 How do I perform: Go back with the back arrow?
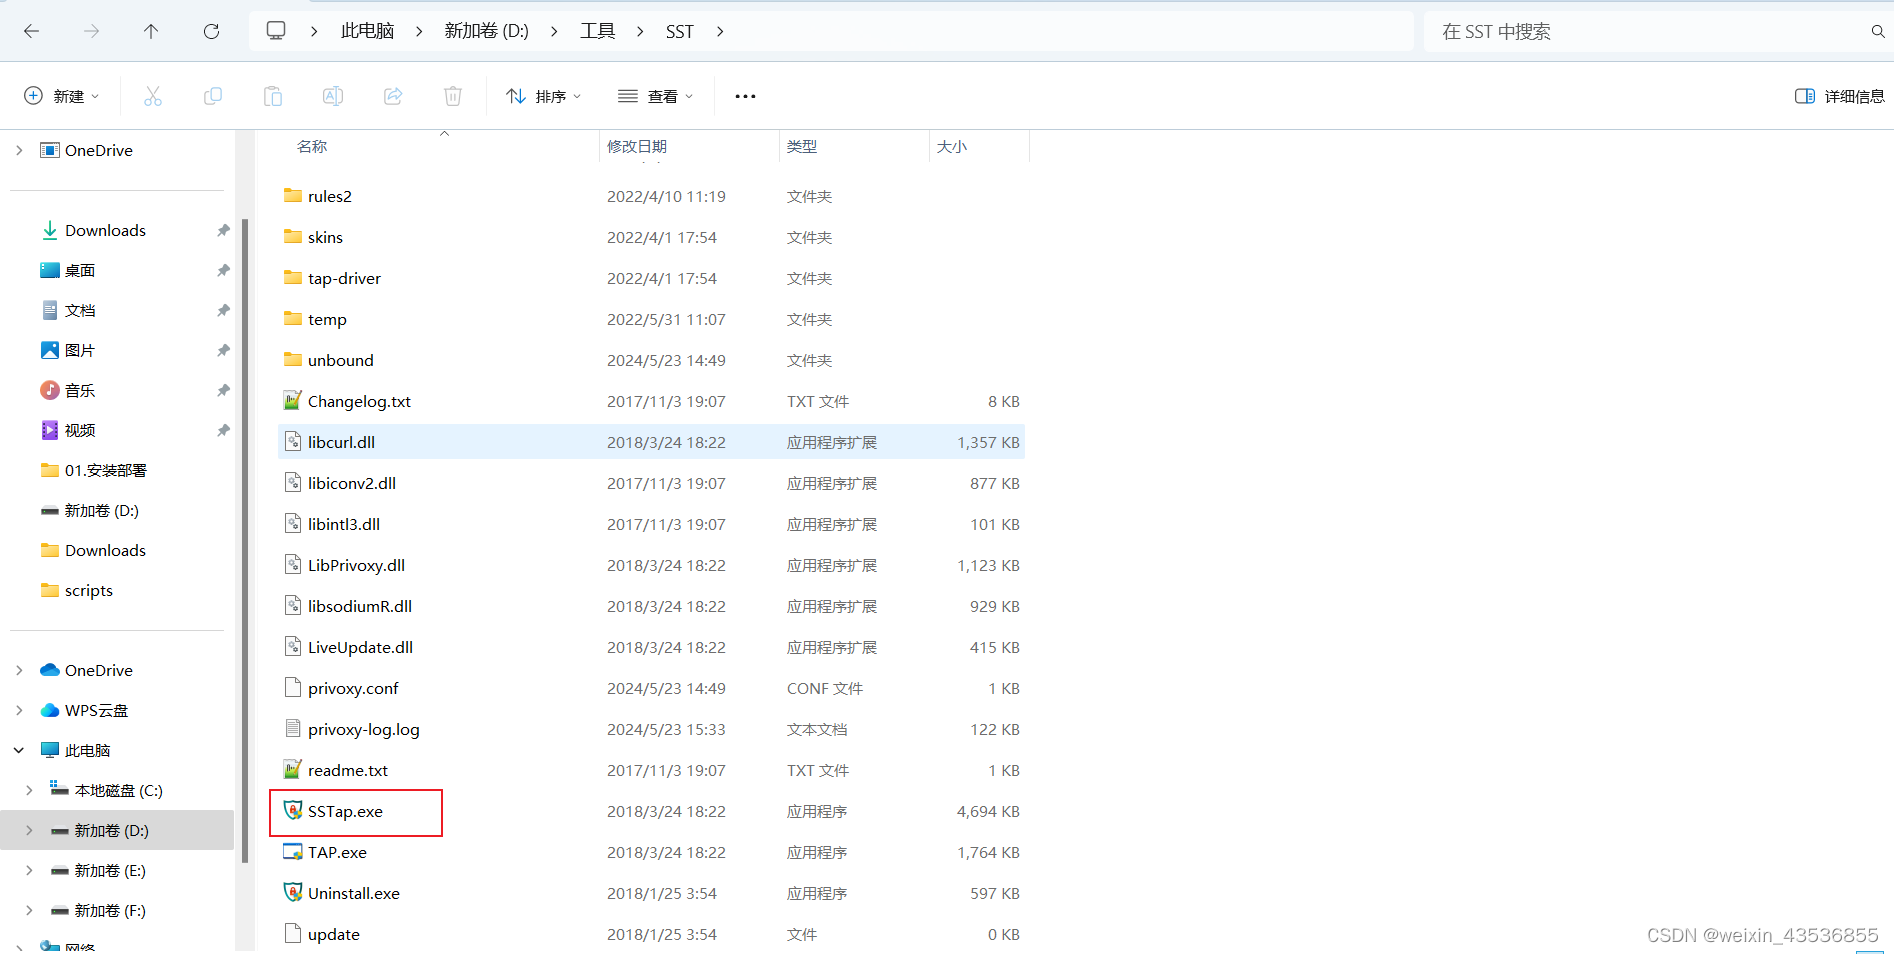[x=31, y=31]
